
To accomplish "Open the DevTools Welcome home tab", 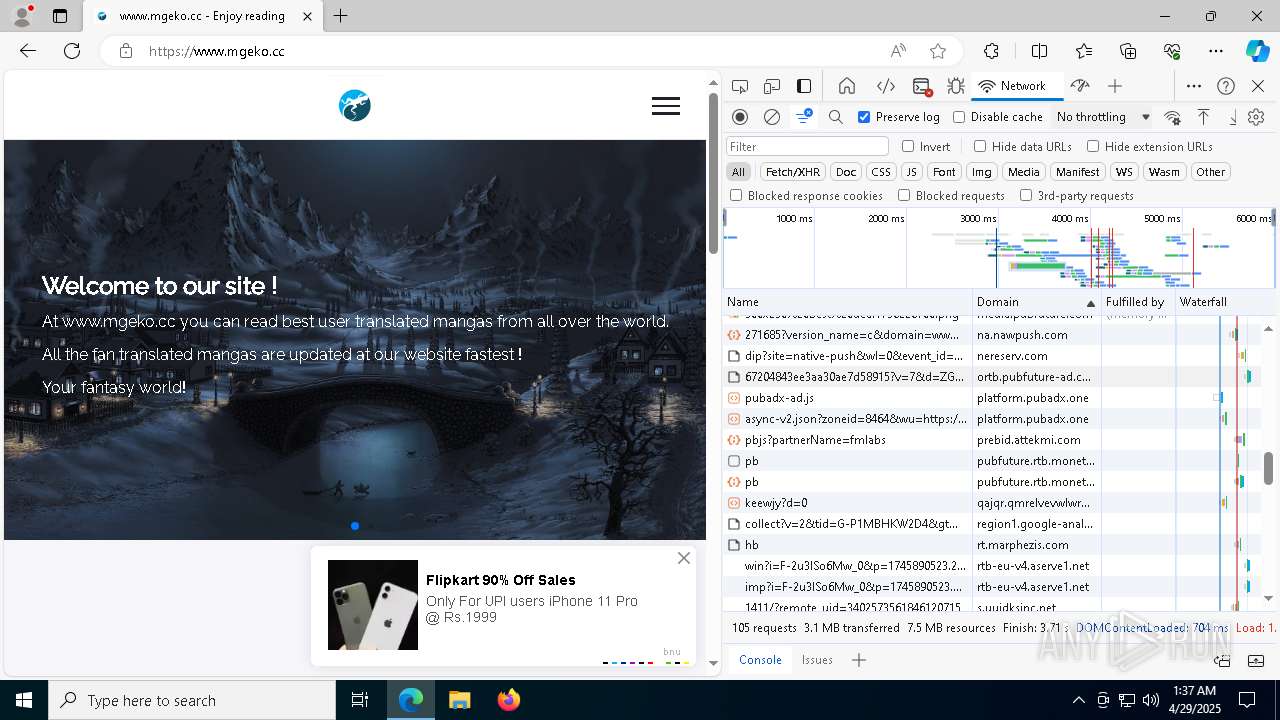I will [847, 86].
